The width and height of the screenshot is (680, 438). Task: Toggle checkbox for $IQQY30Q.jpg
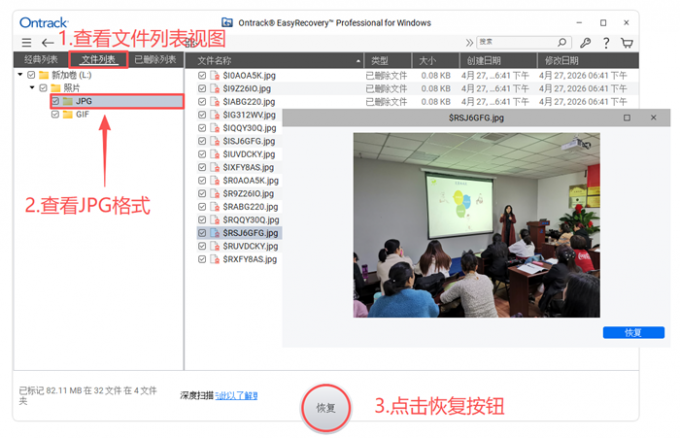[202, 128]
